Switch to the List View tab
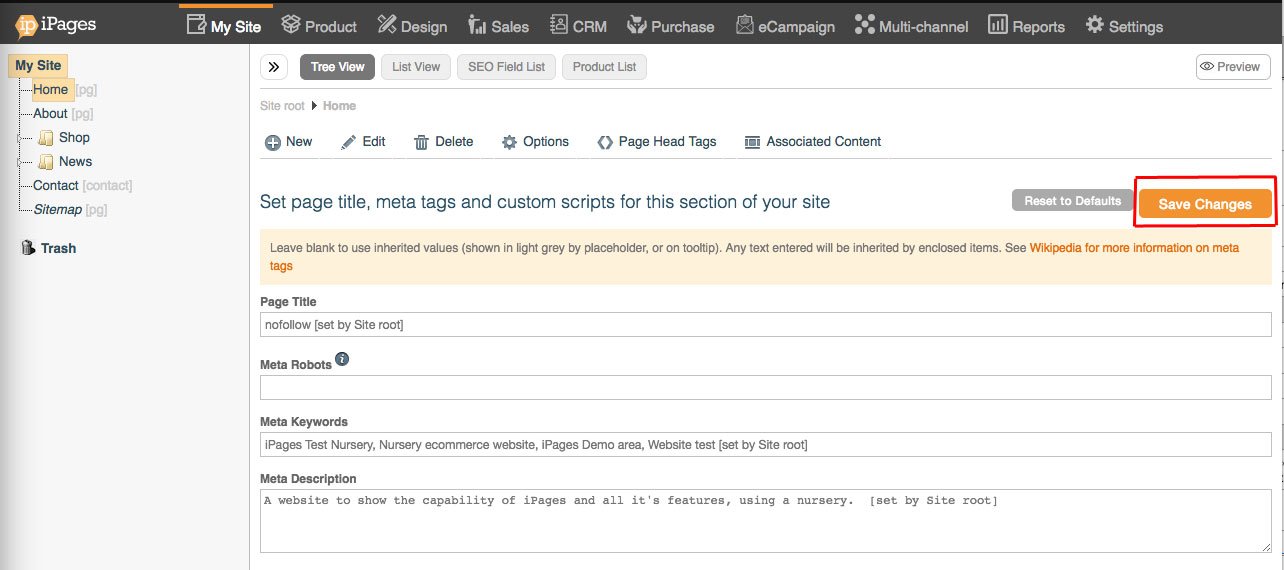Image resolution: width=1284 pixels, height=570 pixels. point(415,67)
